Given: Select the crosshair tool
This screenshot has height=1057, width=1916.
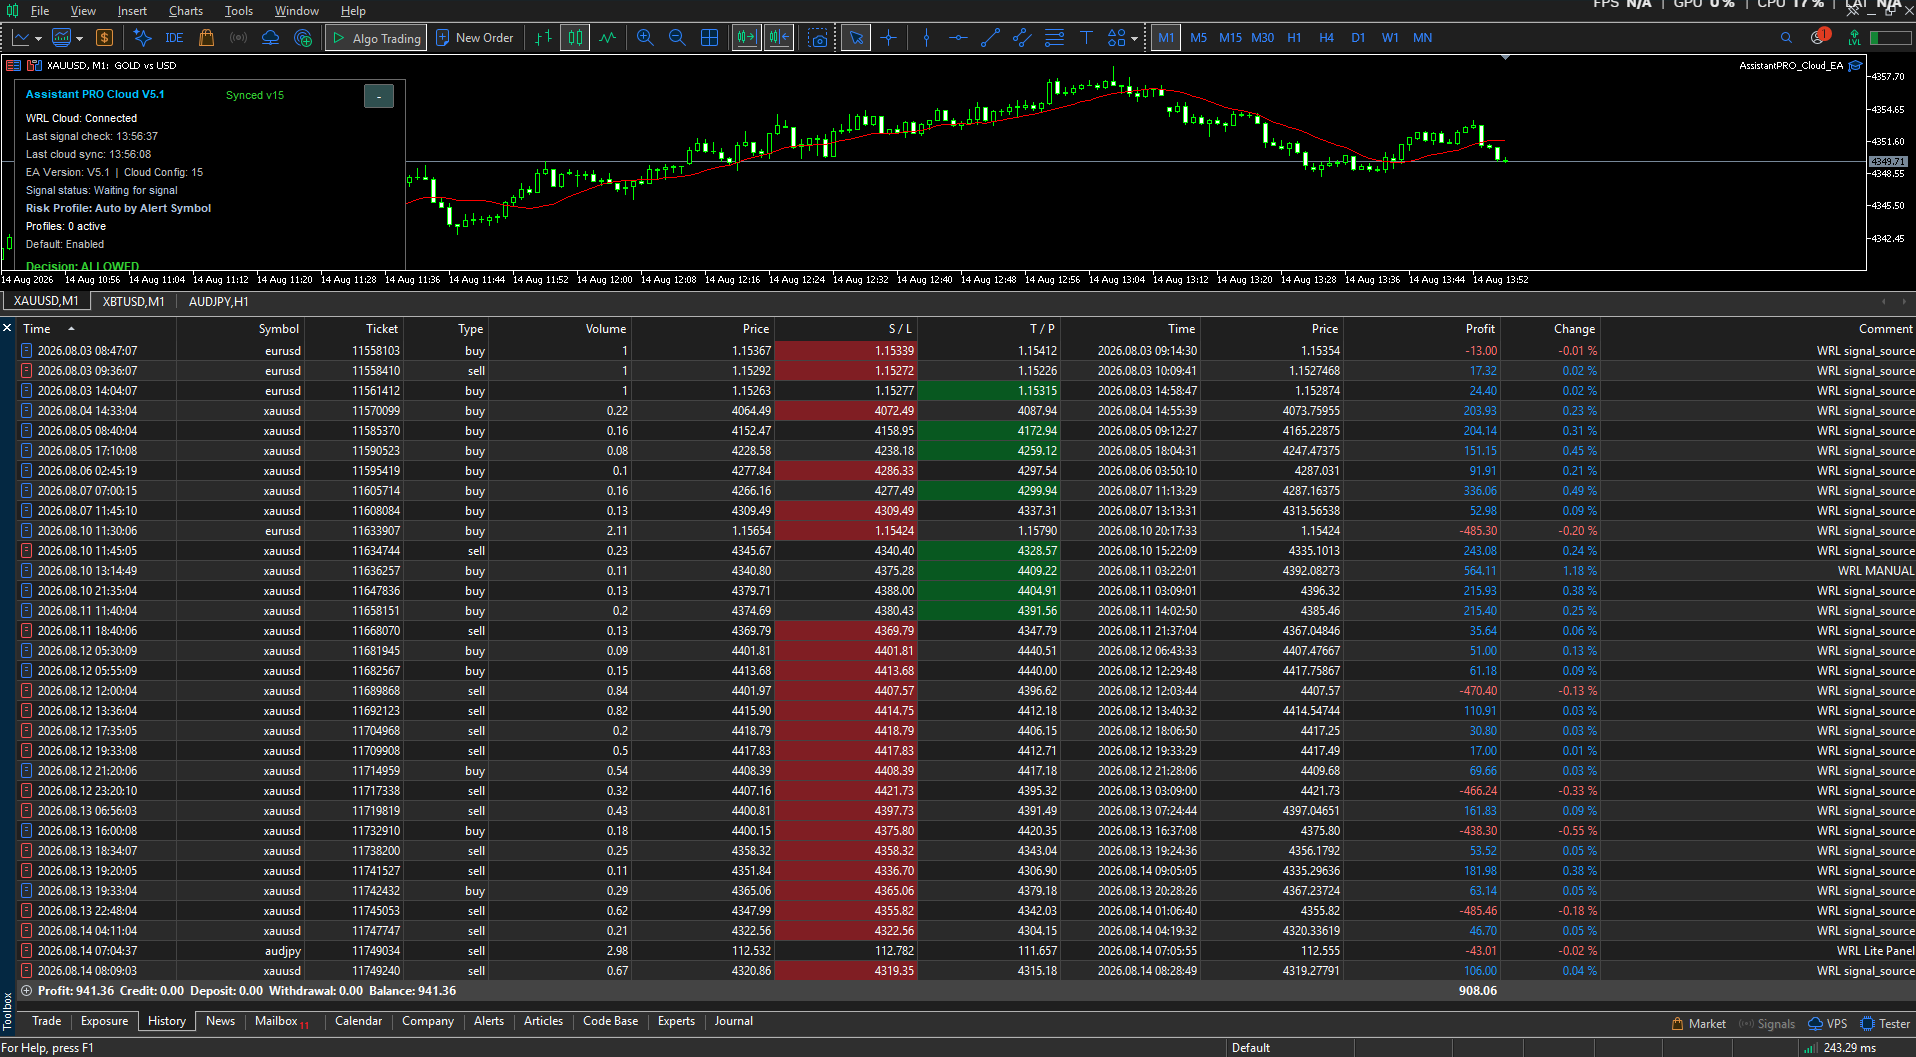Looking at the screenshot, I should pos(888,38).
